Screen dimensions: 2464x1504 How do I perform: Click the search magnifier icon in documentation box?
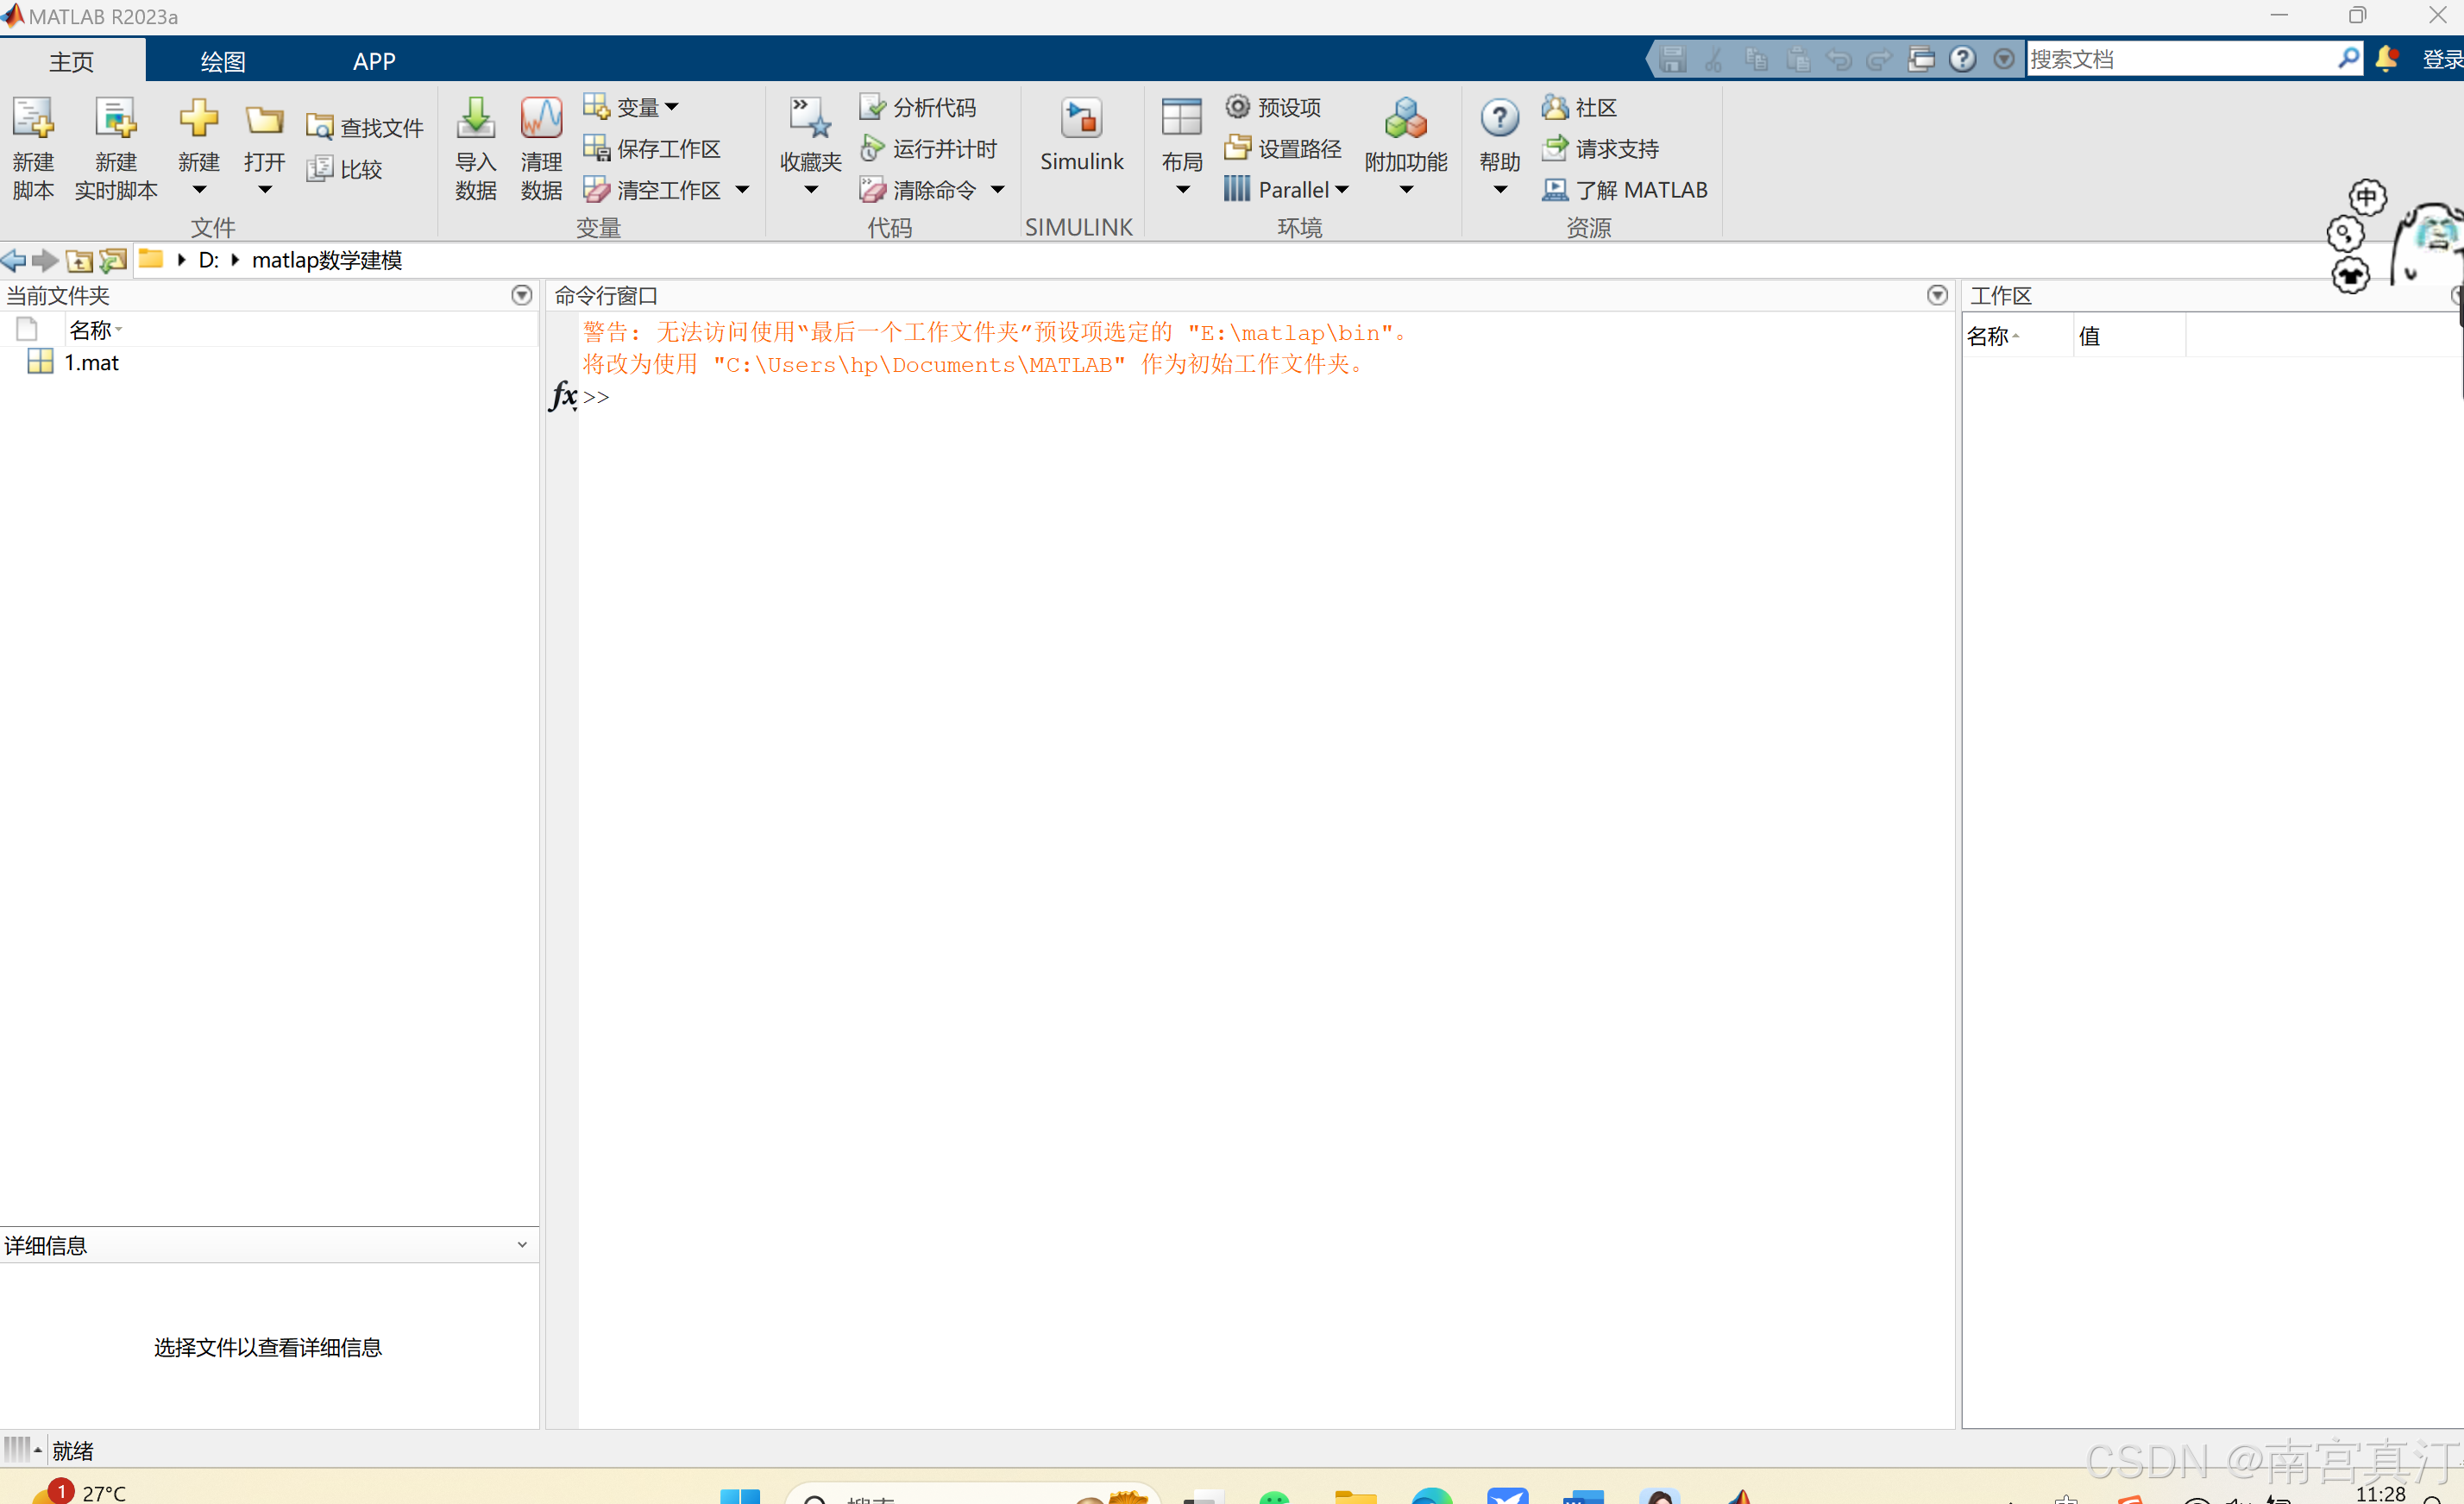click(2348, 58)
